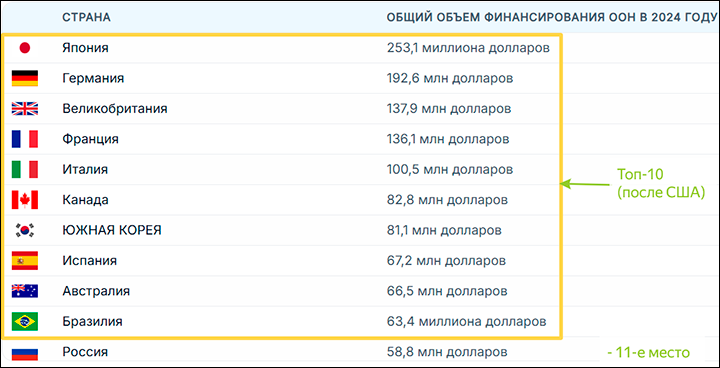Click the Russia flag icon
The width and height of the screenshot is (720, 368).
click(x=25, y=352)
